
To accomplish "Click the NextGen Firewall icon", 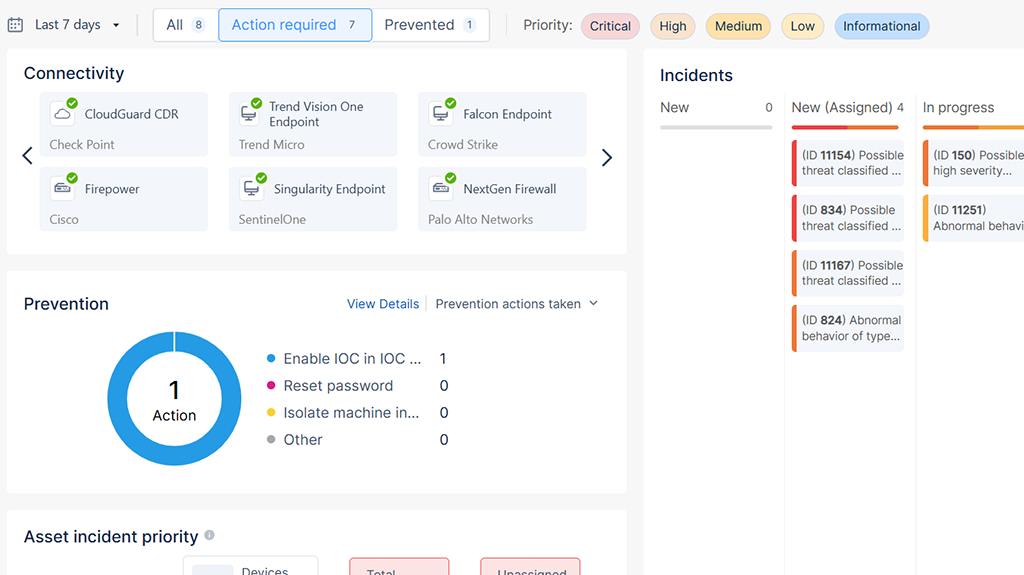I will [x=440, y=188].
